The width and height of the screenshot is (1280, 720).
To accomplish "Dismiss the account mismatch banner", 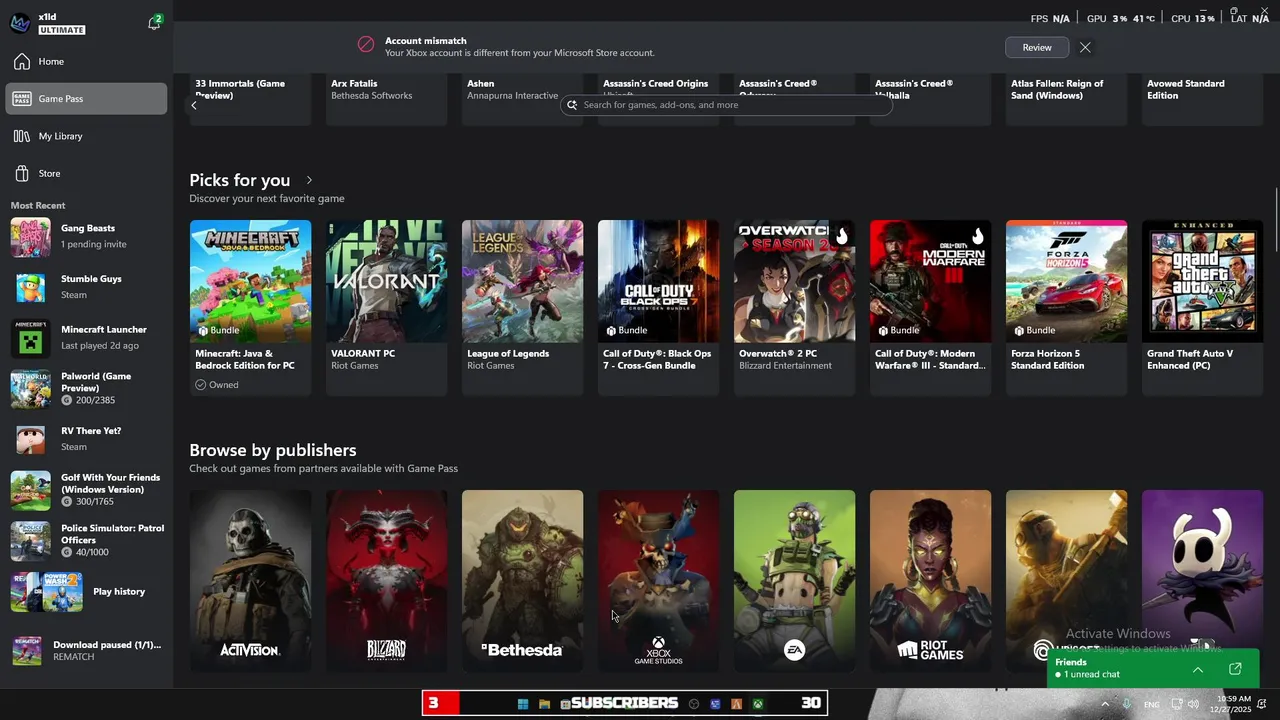I will tap(1085, 47).
